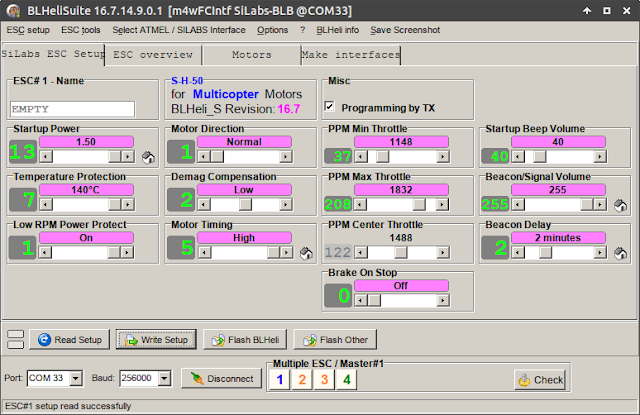
Task: Increase Motor Direction with right arrow
Action: [286, 157]
